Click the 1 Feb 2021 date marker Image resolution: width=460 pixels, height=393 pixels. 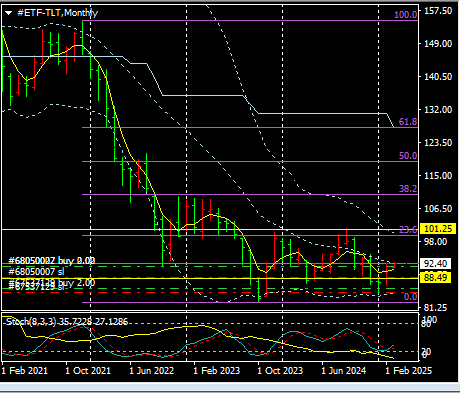tap(25, 371)
